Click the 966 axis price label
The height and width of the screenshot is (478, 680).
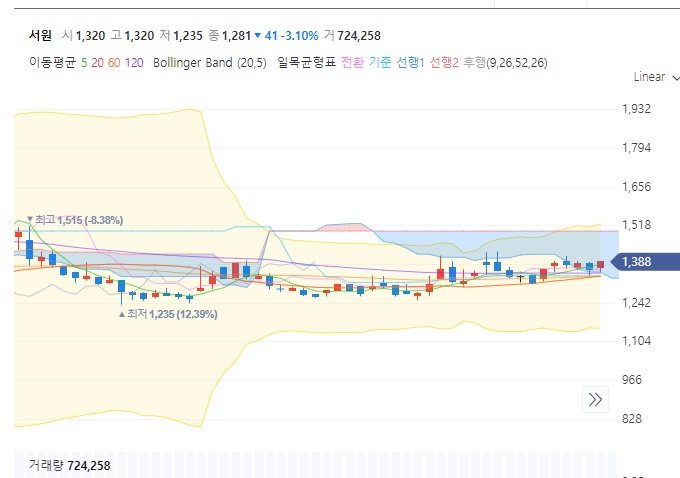click(631, 380)
